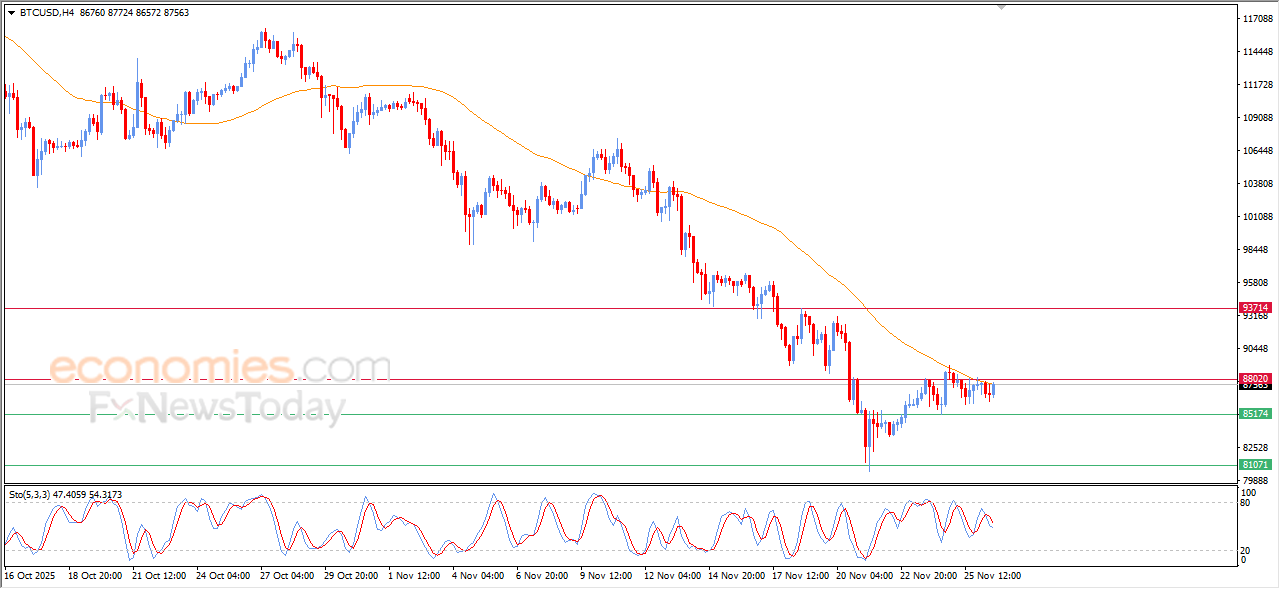
Task: Click the stochastic scale 20 level label
Action: [x=1246, y=550]
